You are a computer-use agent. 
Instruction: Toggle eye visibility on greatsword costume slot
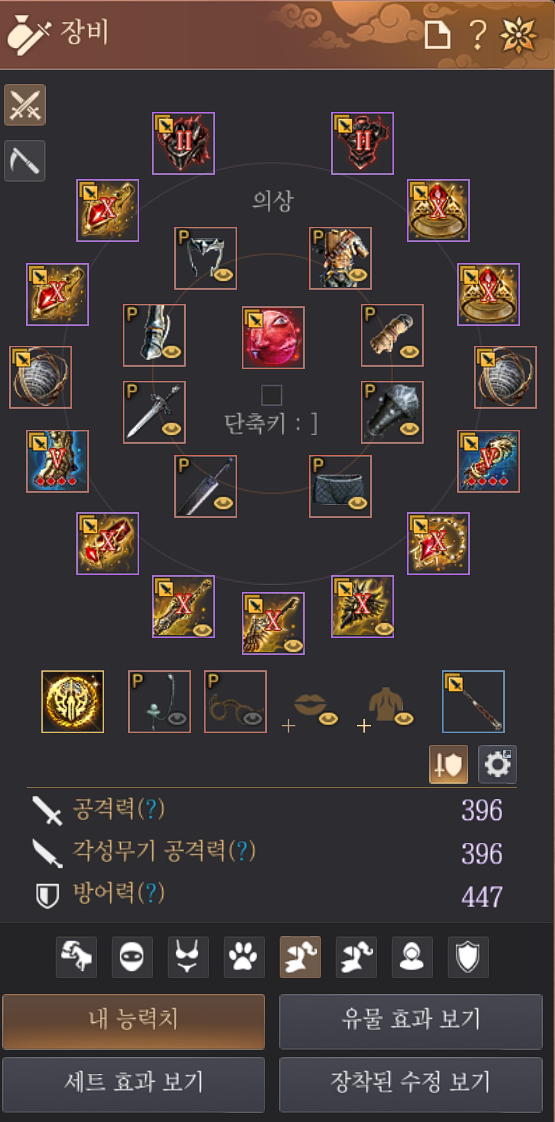tap(224, 502)
